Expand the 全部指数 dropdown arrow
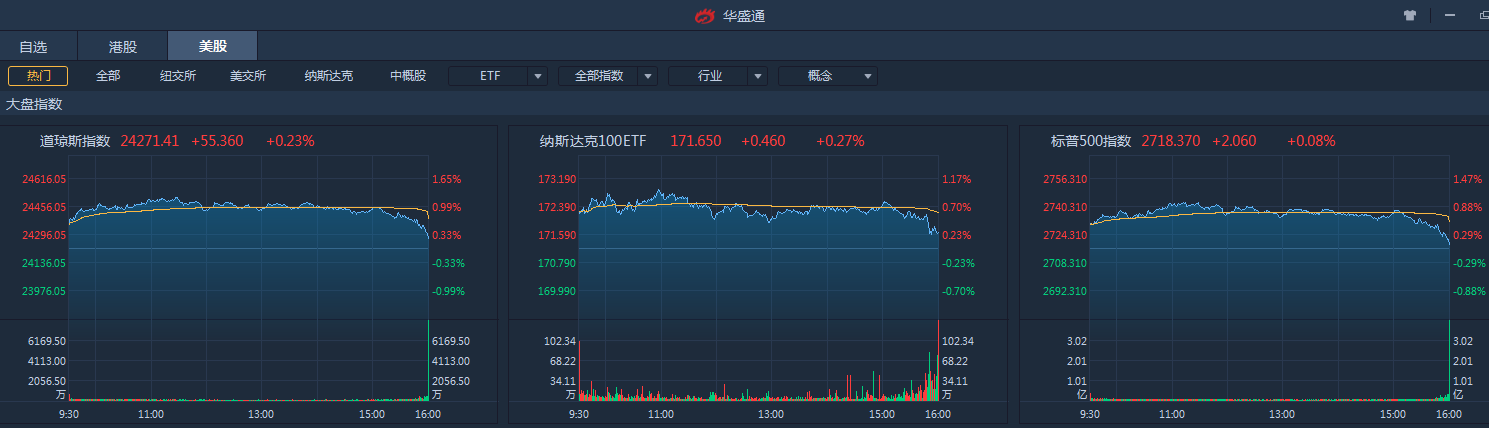The image size is (1489, 428). tap(648, 76)
